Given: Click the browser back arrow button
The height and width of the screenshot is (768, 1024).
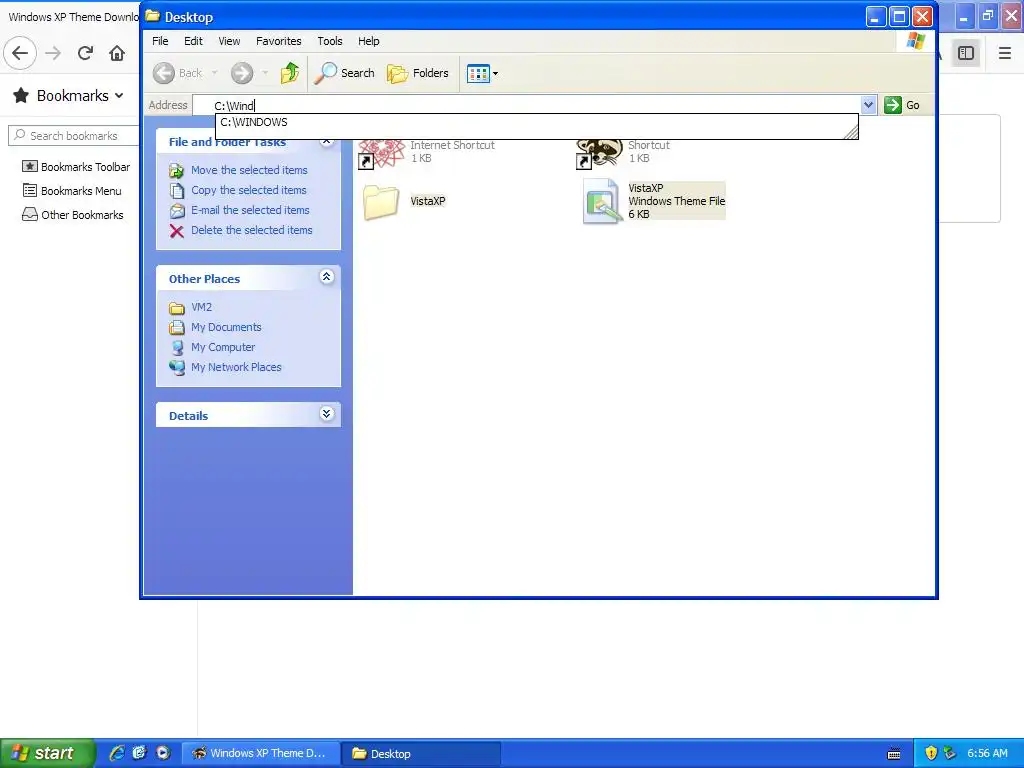Looking at the screenshot, I should (20, 53).
